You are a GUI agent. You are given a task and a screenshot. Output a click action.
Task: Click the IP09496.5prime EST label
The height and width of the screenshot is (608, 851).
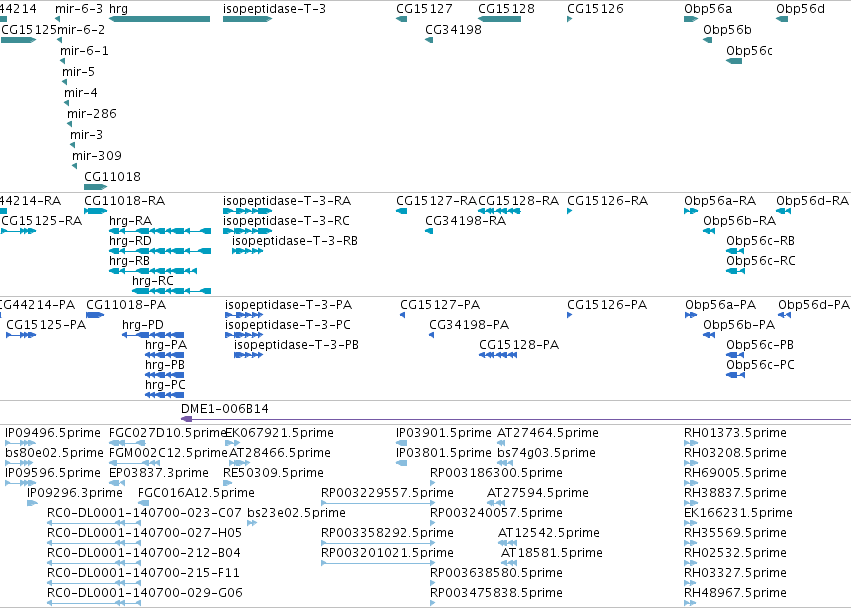53,433
